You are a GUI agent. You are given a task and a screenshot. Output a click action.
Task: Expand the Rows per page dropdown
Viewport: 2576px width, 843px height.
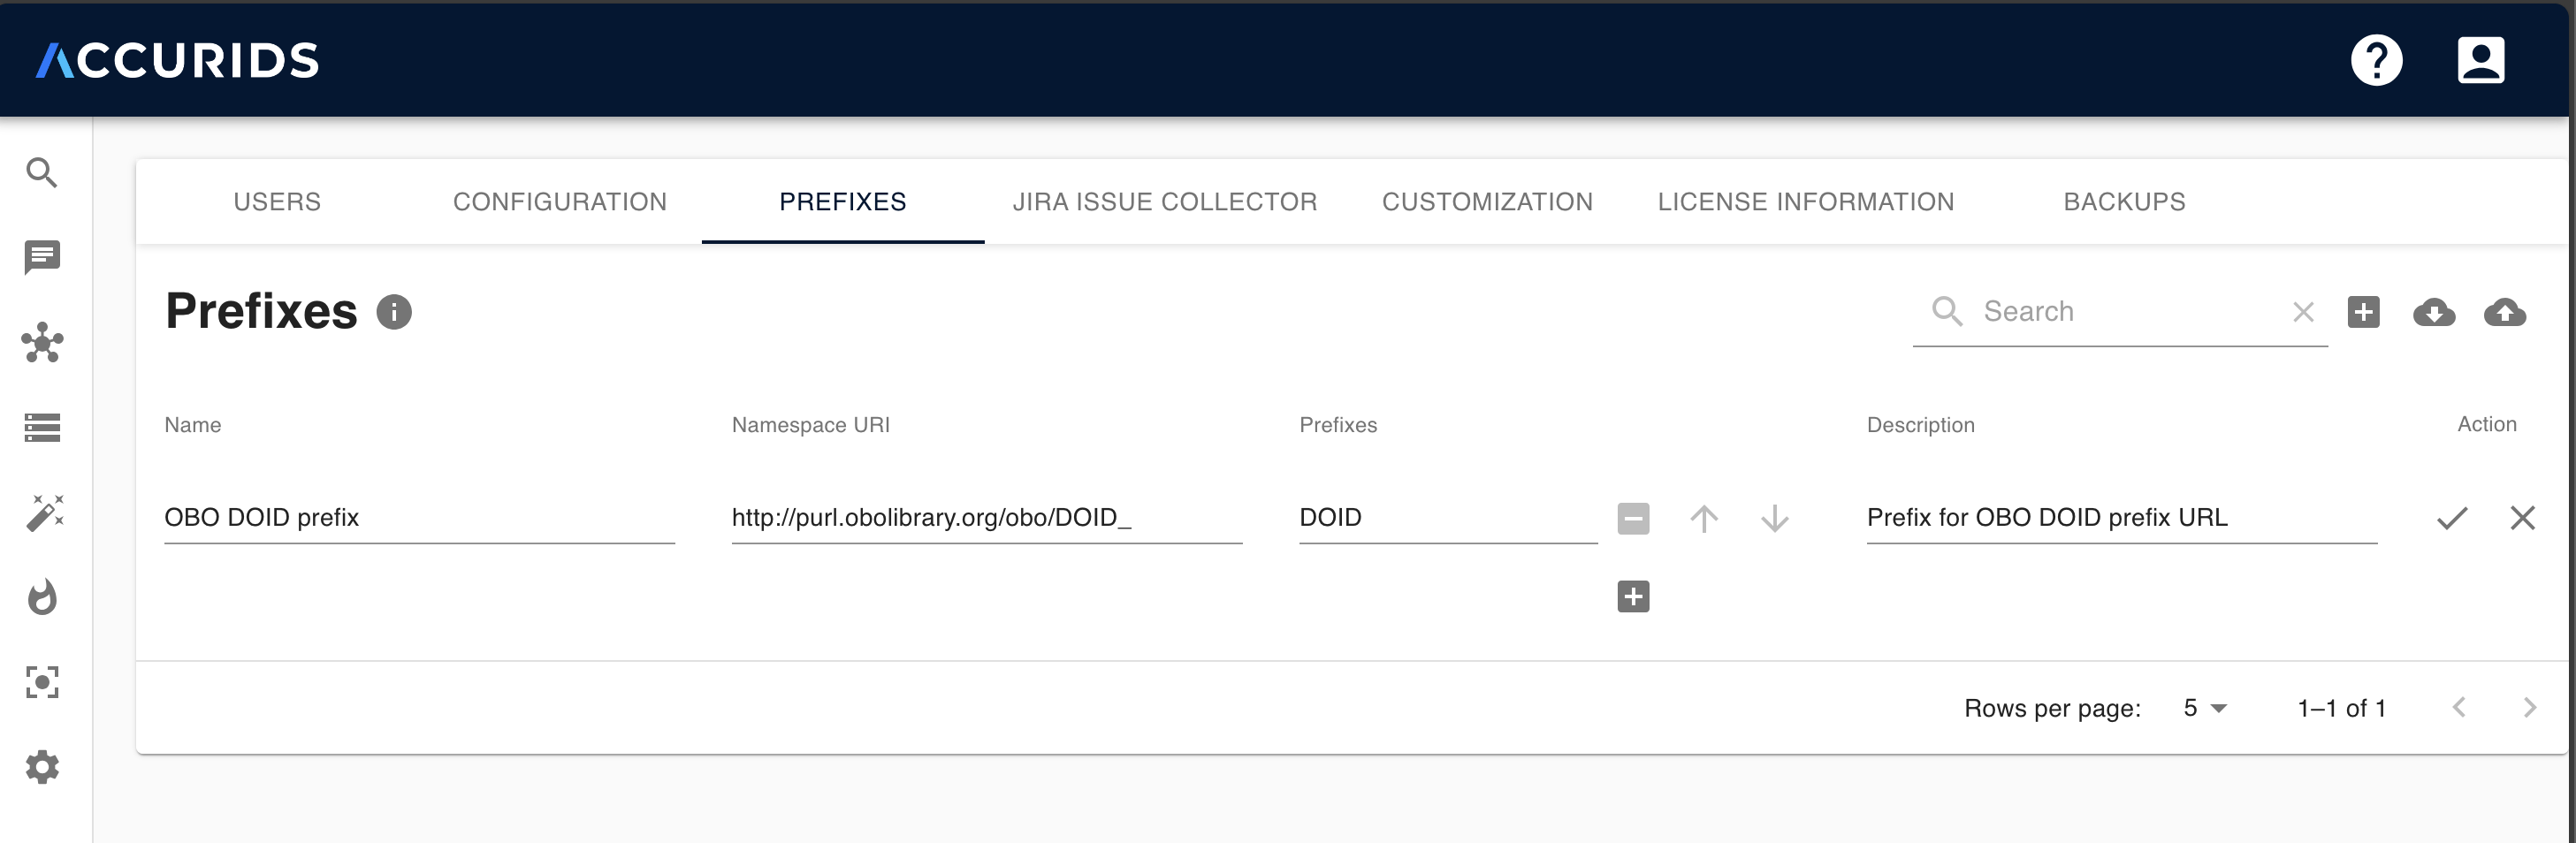click(2205, 708)
